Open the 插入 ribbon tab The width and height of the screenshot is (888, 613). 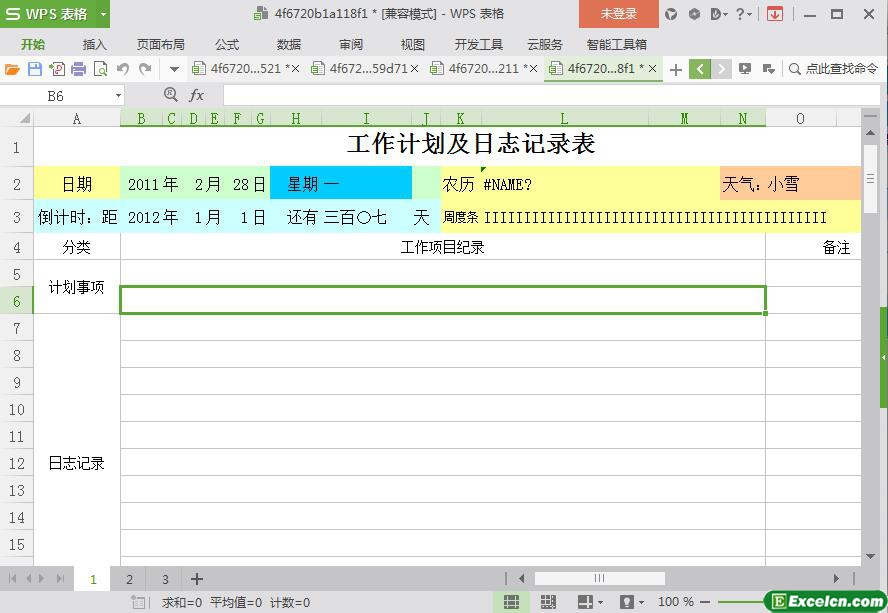tap(94, 44)
